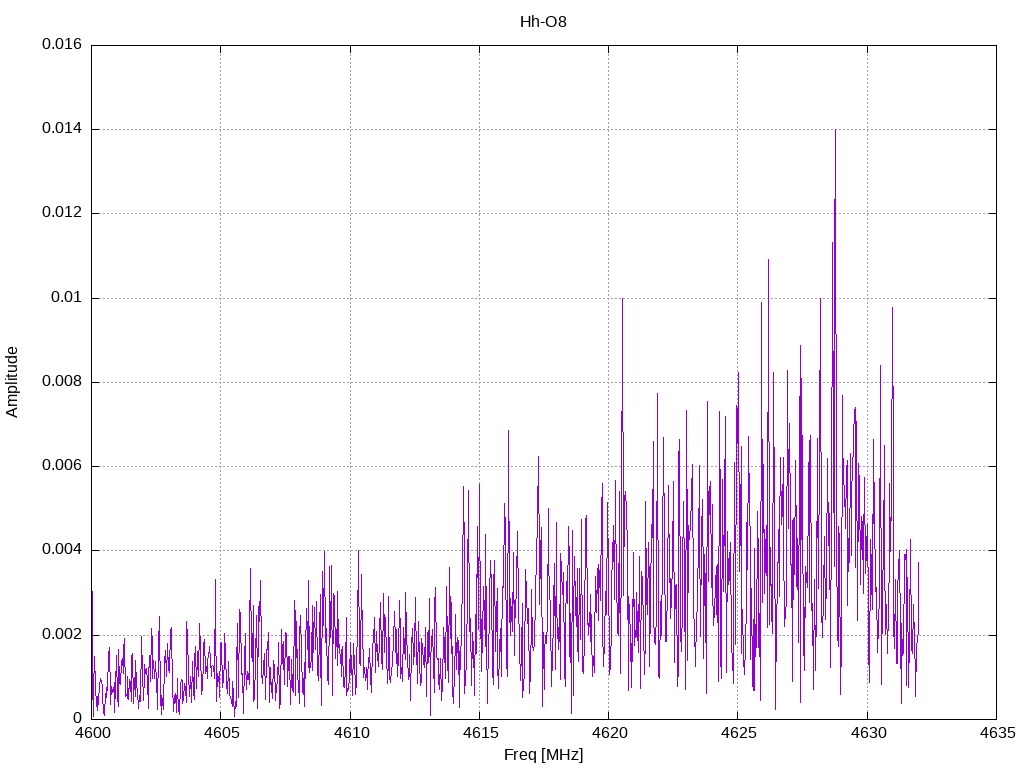
Task: Choose the 4625 x-axis tick label
Action: click(737, 733)
